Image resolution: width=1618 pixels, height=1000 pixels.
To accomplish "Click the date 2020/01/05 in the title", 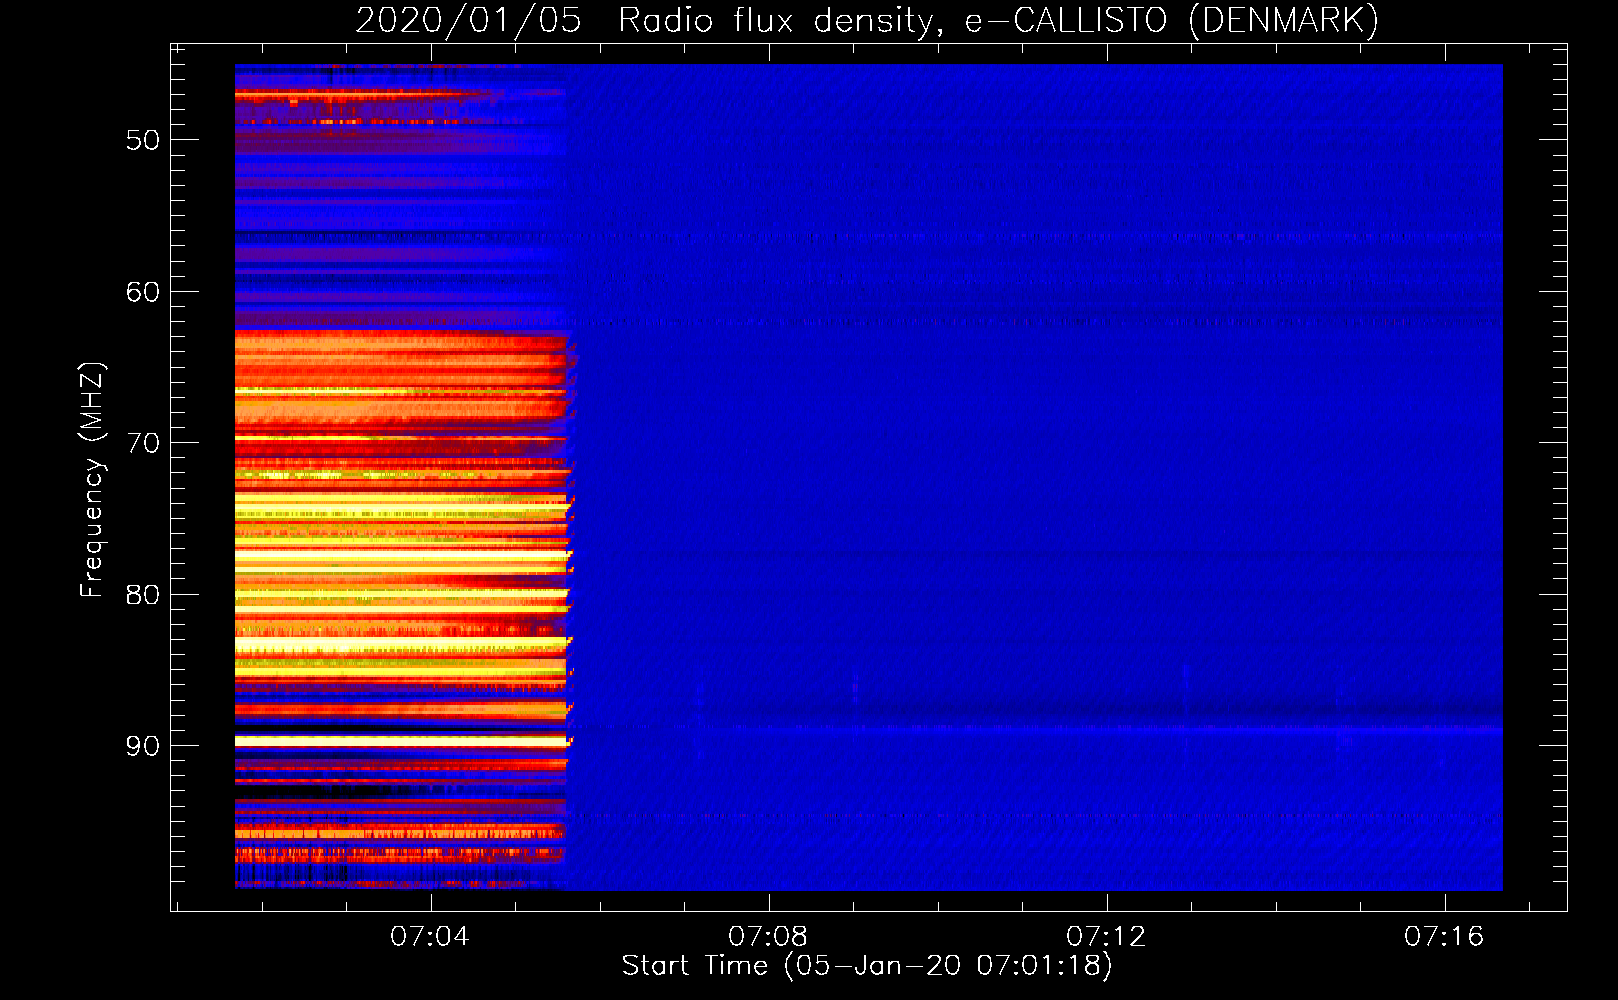I will (468, 20).
